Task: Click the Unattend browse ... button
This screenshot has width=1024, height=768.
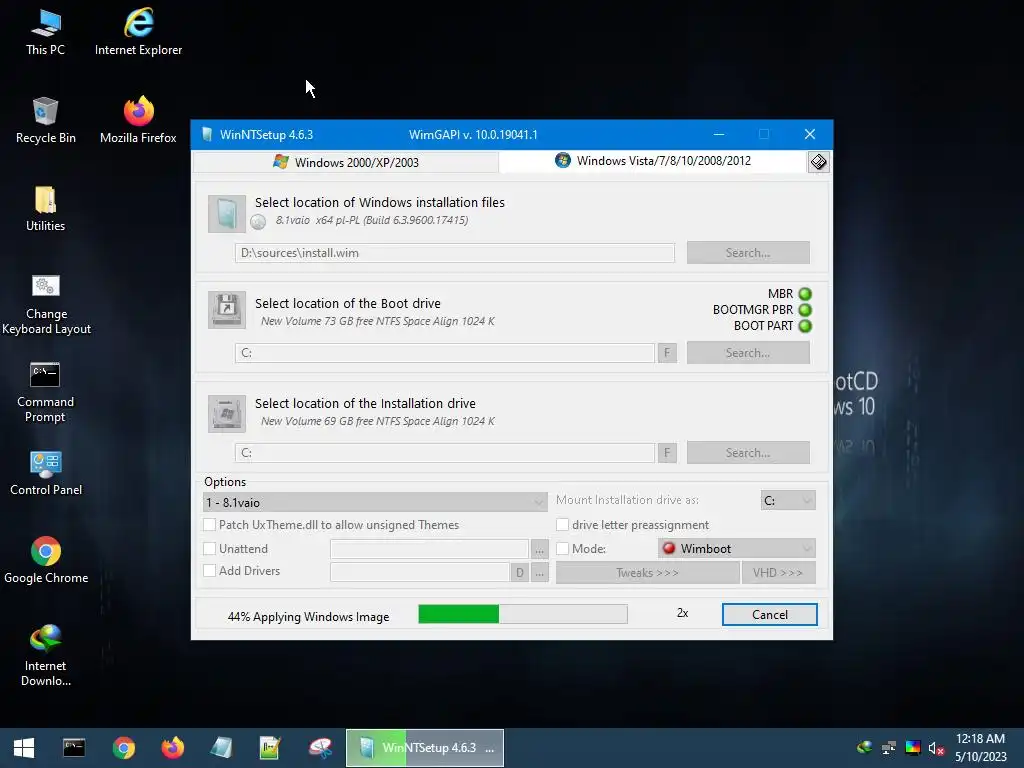Action: pyautogui.click(x=539, y=549)
